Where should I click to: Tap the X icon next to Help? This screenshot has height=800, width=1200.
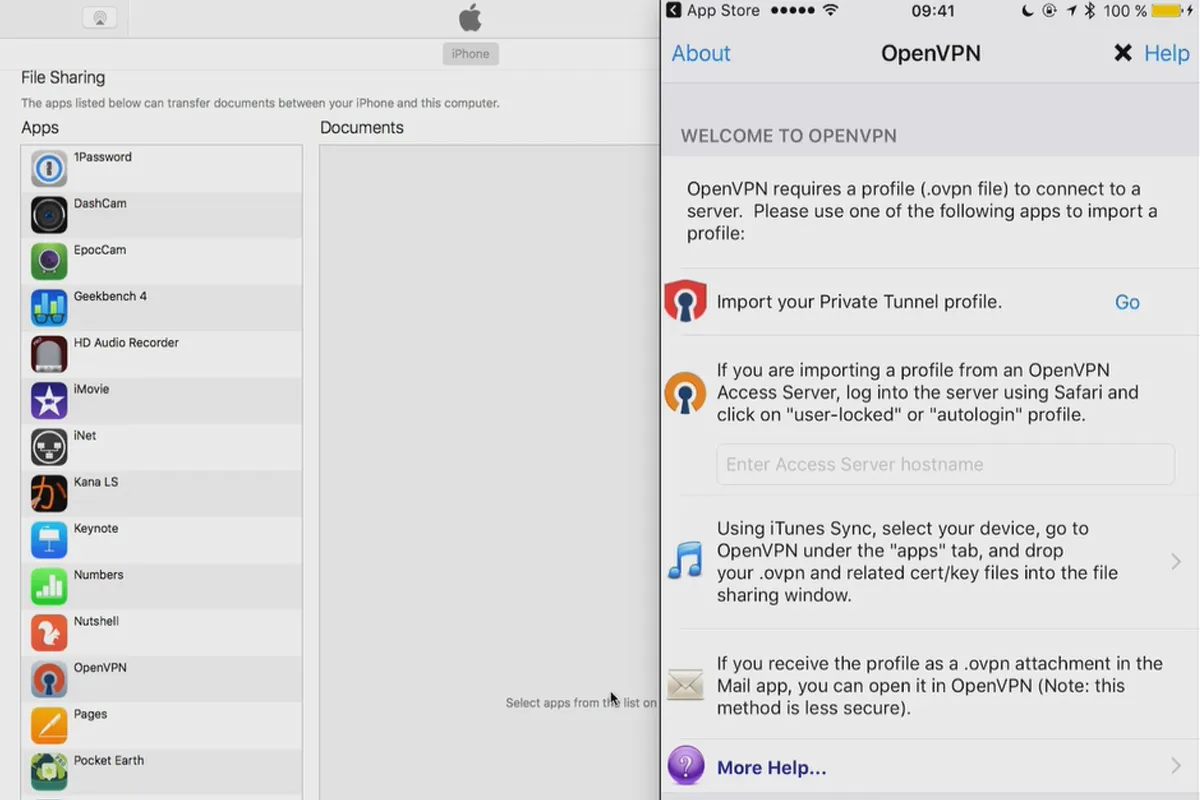(1123, 53)
